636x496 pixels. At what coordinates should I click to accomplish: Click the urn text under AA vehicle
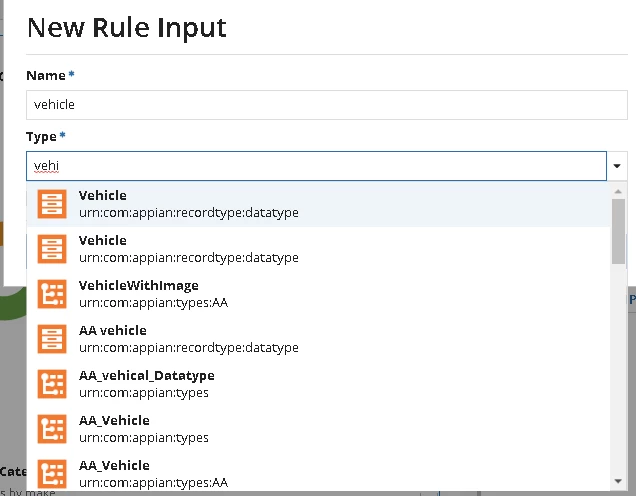189,348
